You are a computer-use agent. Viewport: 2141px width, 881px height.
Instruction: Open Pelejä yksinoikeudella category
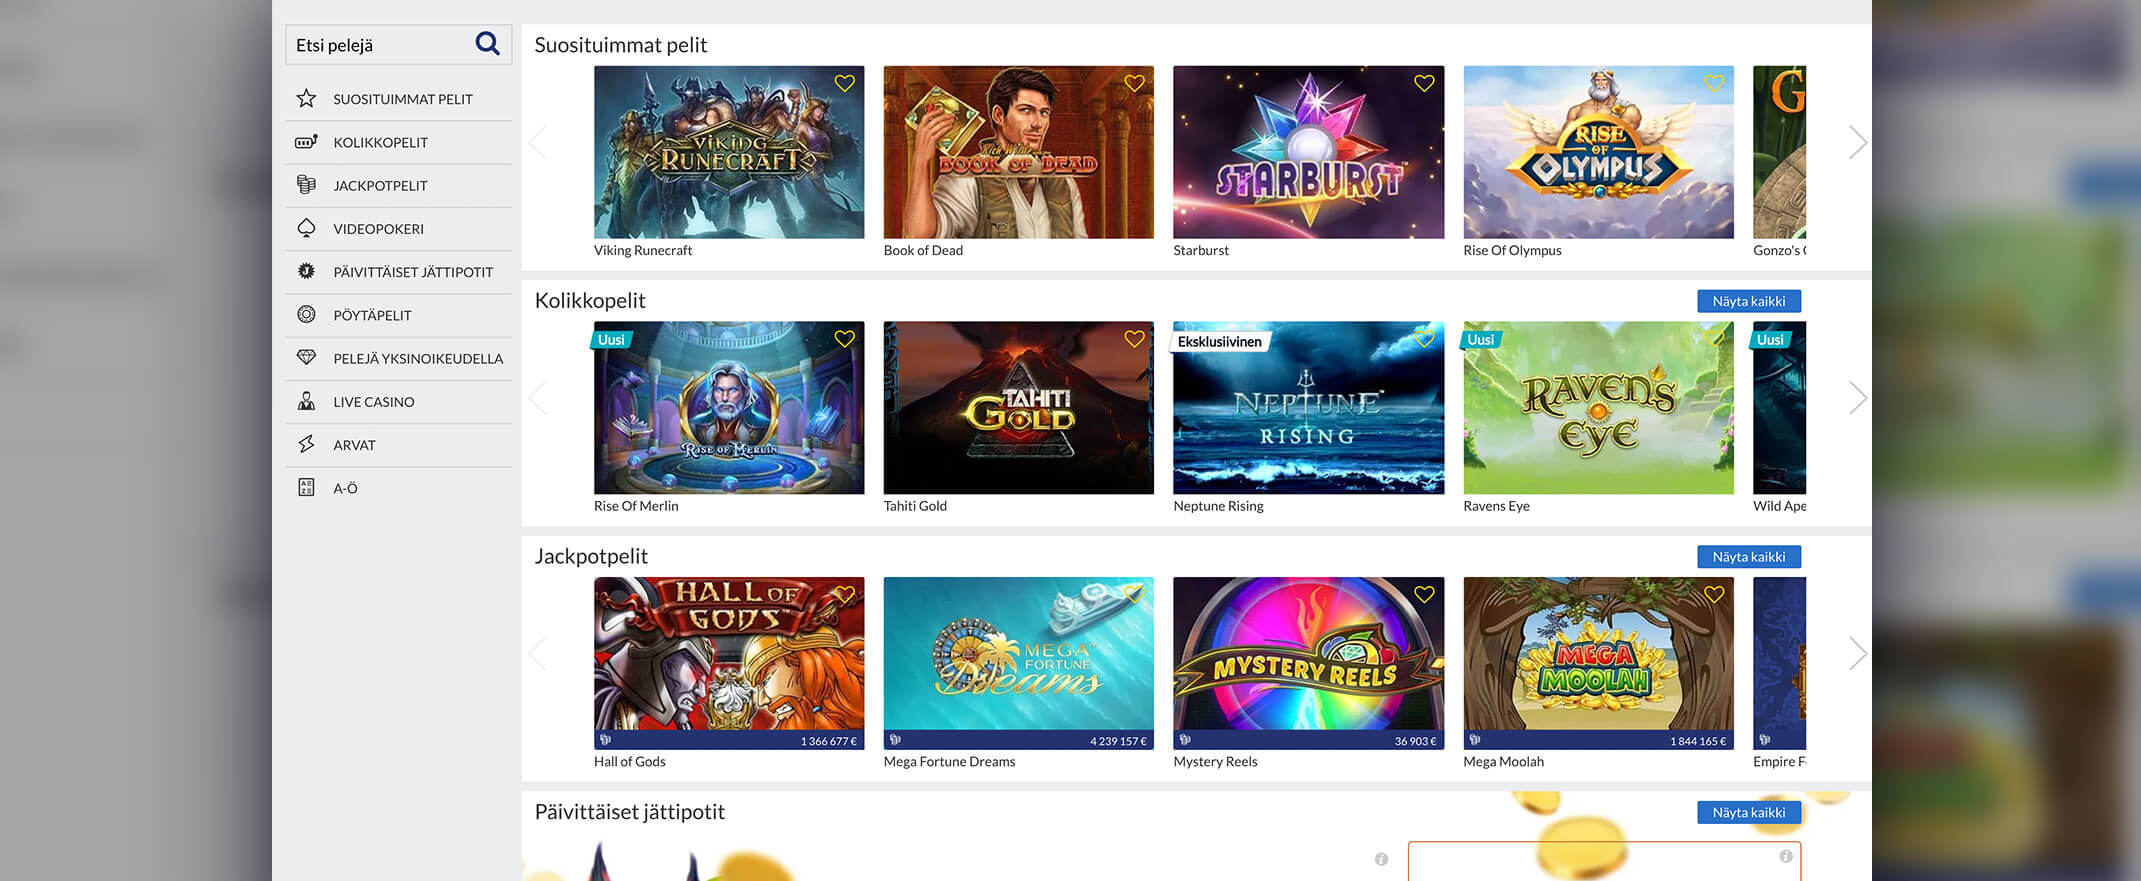[399, 358]
